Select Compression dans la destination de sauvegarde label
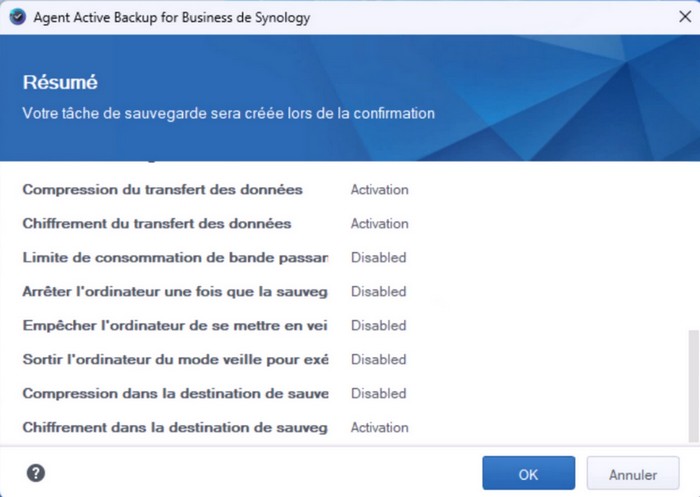 [x=175, y=394]
